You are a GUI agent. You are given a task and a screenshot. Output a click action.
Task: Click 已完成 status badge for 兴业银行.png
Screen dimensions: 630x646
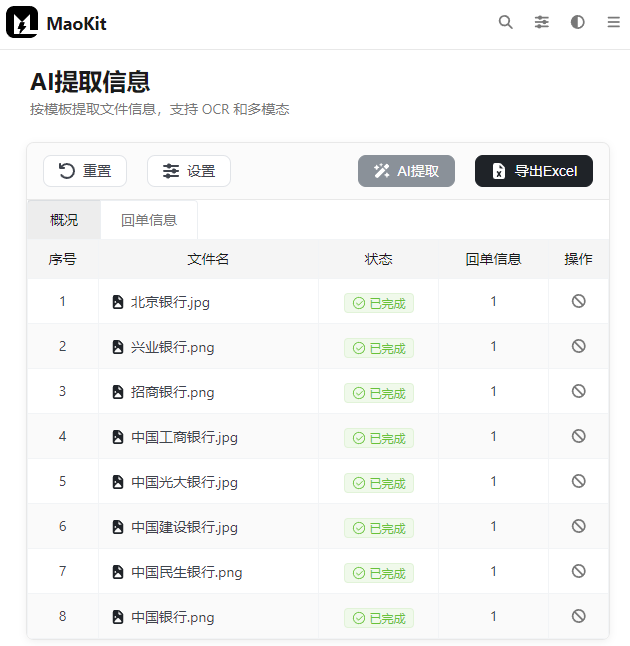coord(379,348)
